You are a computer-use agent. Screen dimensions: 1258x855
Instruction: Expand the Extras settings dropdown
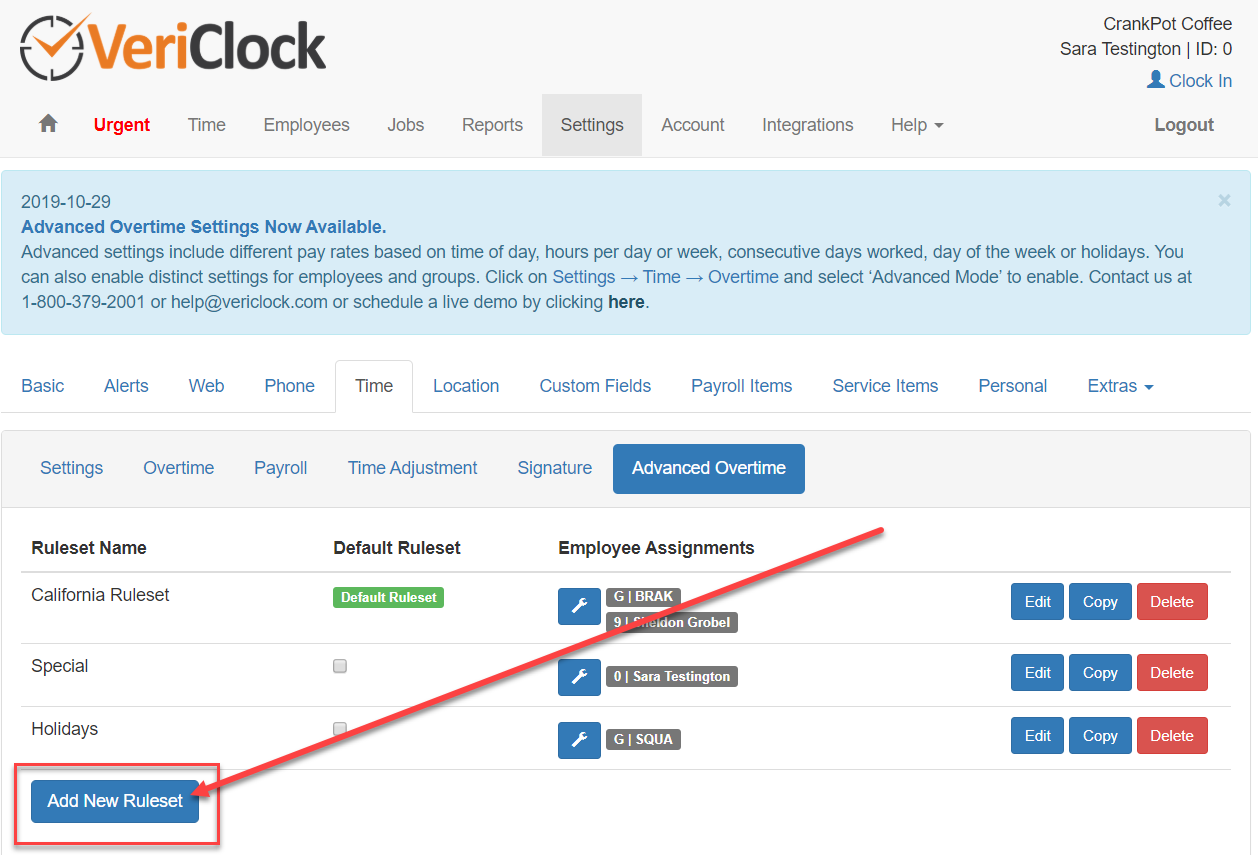point(1120,385)
